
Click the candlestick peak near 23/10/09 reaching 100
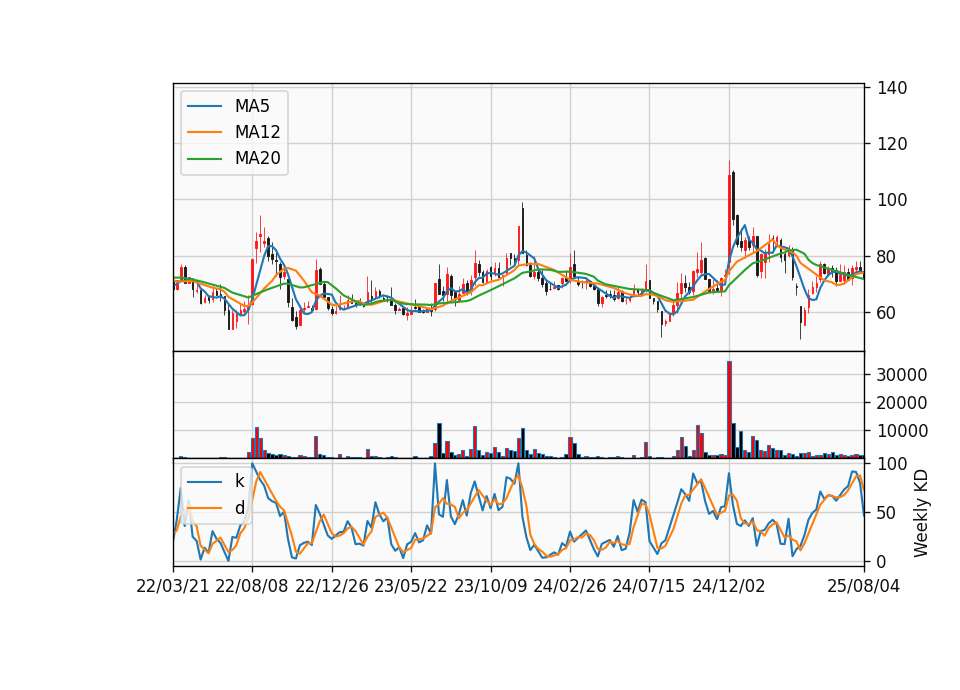(522, 228)
